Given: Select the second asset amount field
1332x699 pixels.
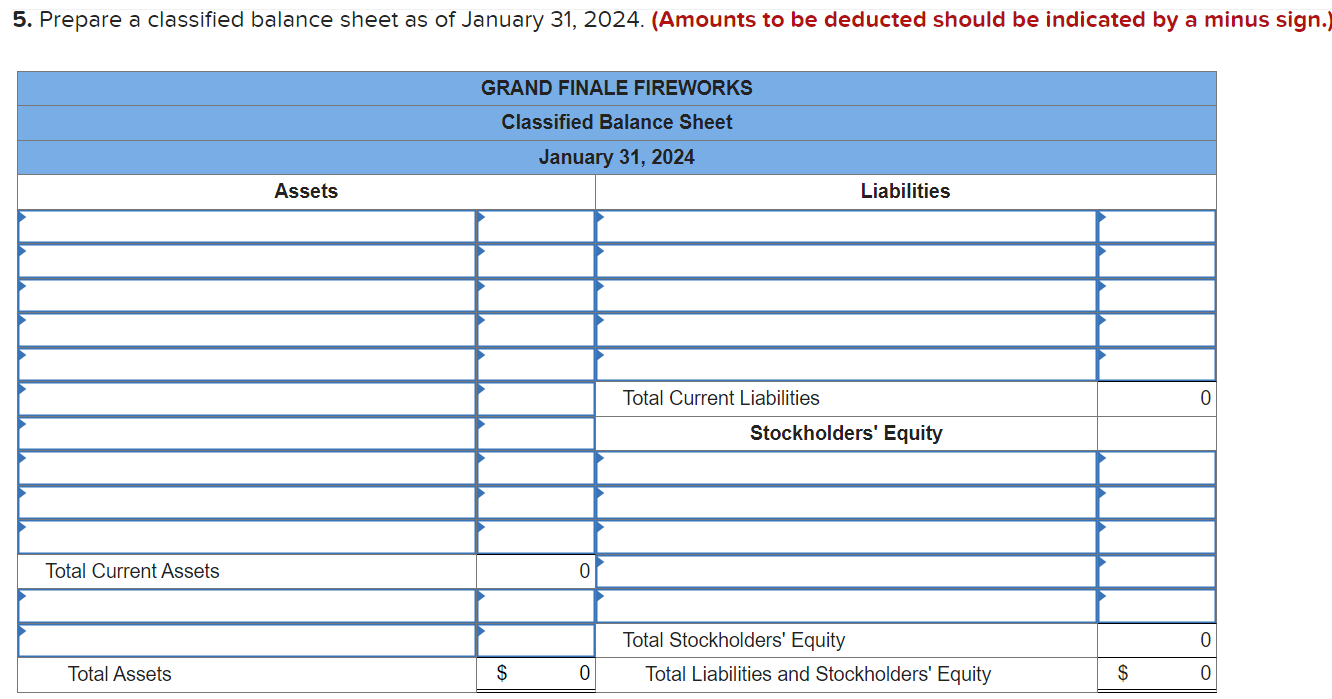Looking at the screenshot, I should coord(536,261).
